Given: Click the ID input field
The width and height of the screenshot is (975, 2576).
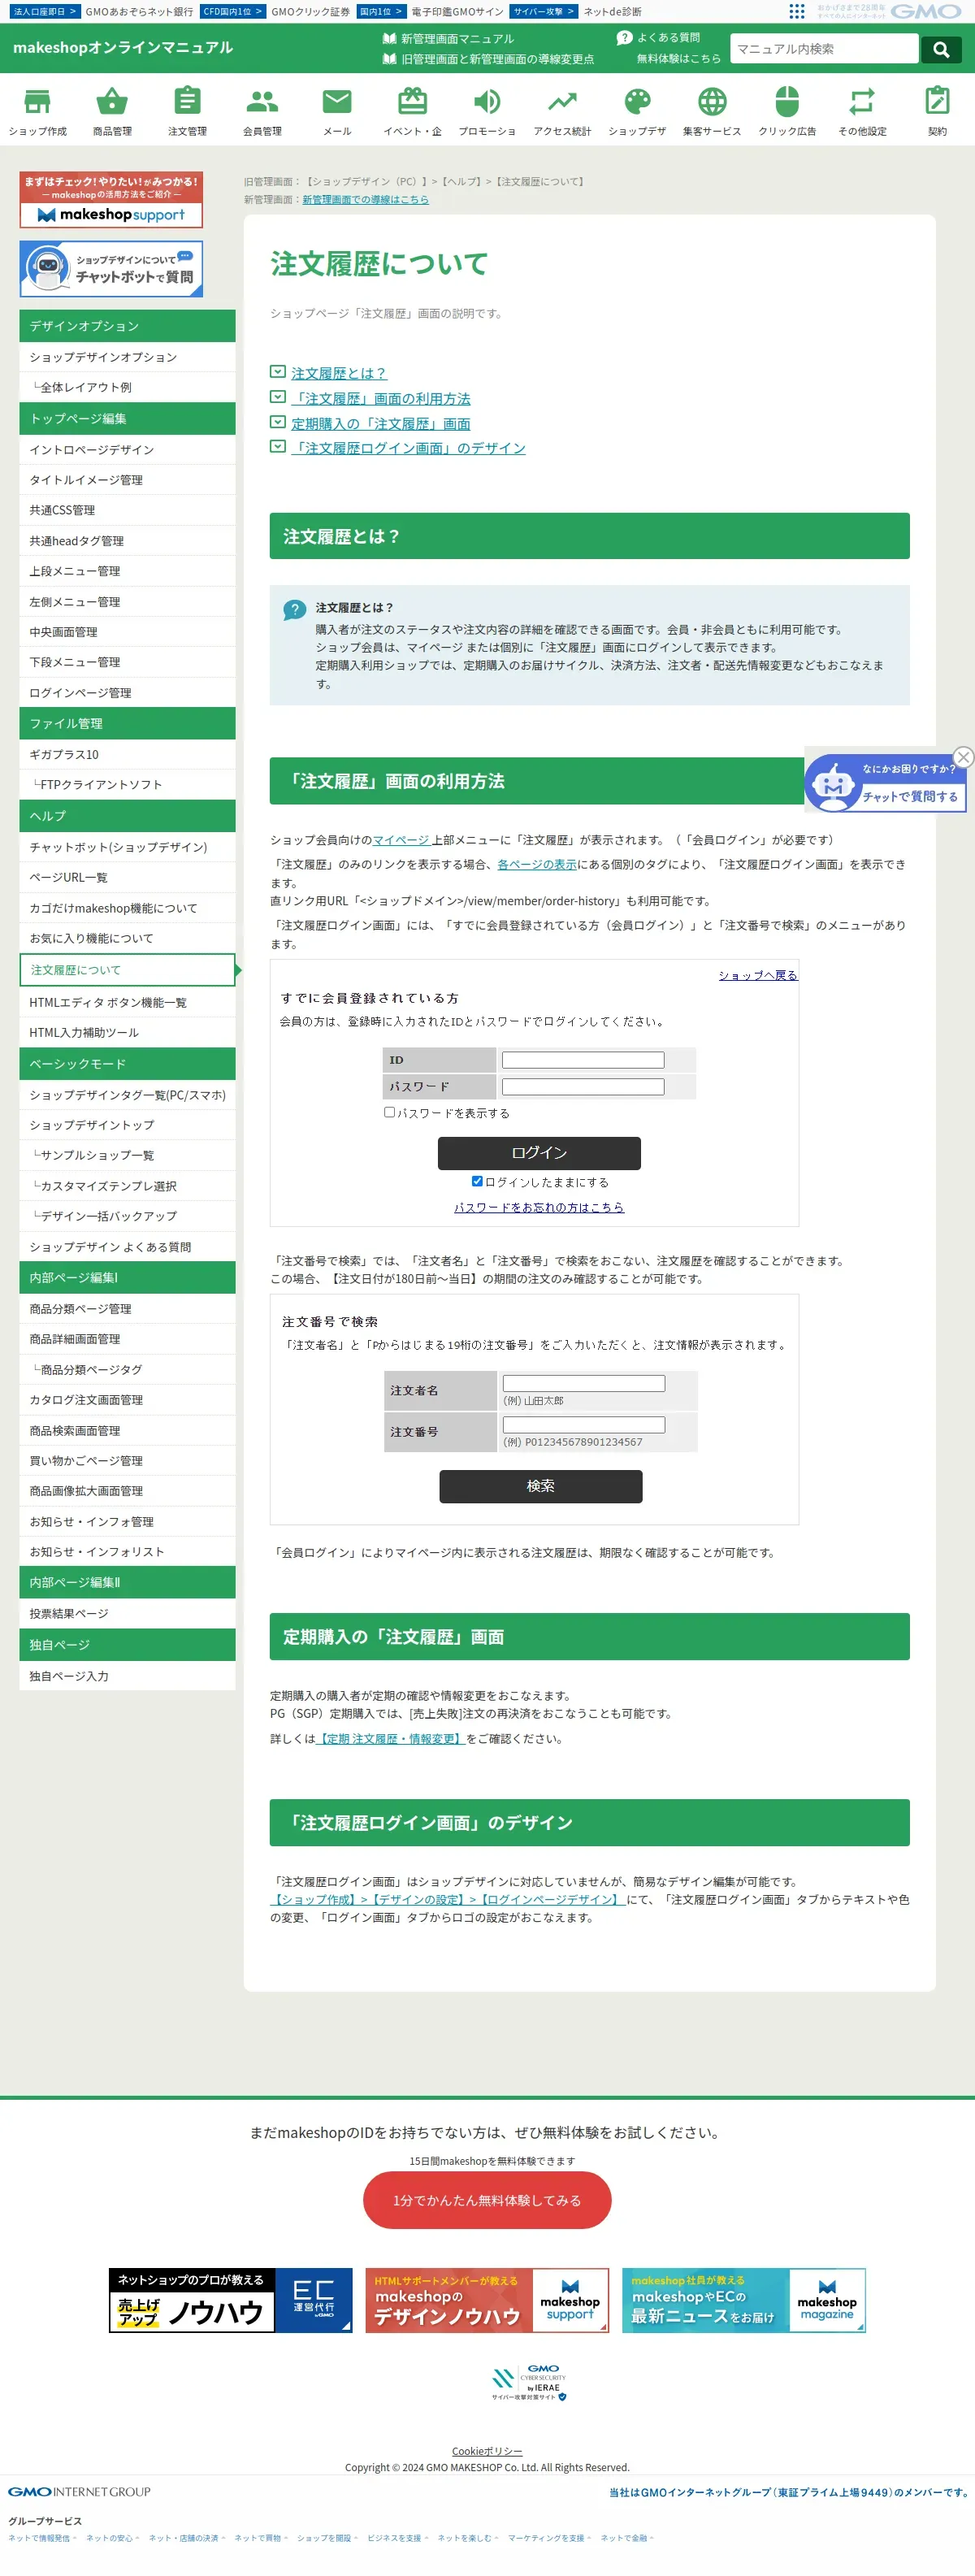Looking at the screenshot, I should 583,1060.
